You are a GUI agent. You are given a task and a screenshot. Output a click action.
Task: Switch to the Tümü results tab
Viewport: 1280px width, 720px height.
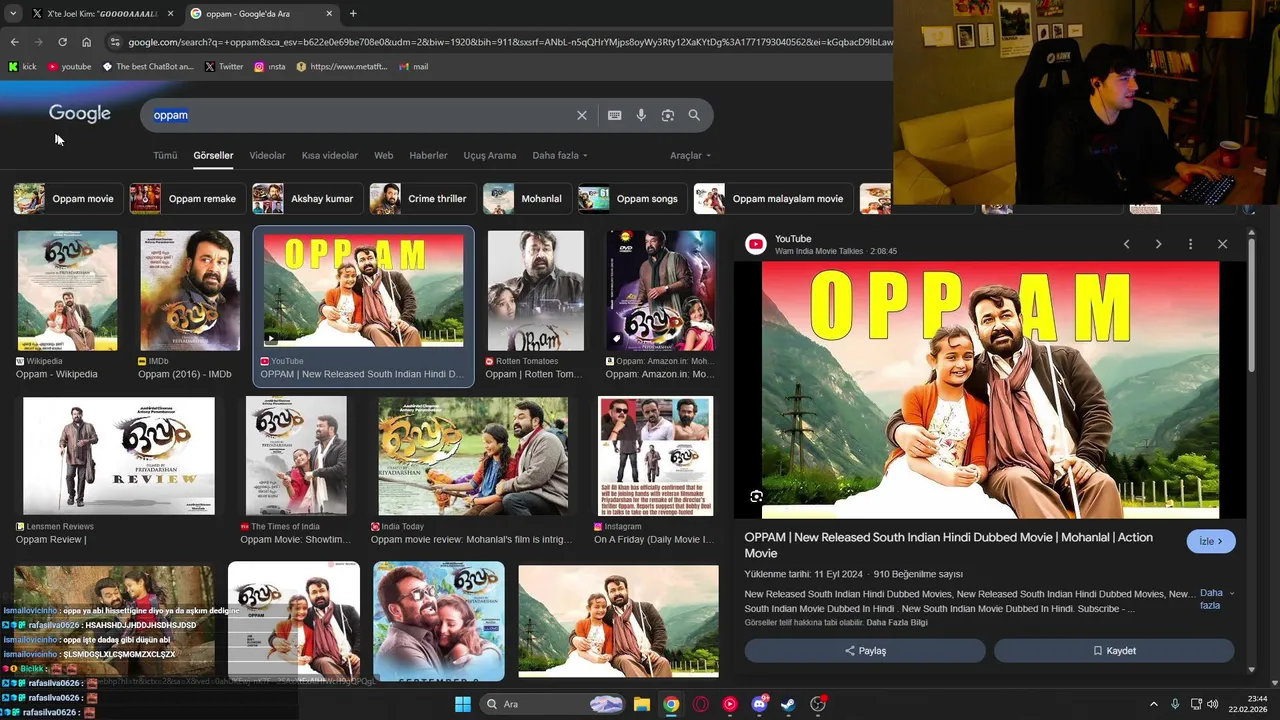[x=165, y=155]
